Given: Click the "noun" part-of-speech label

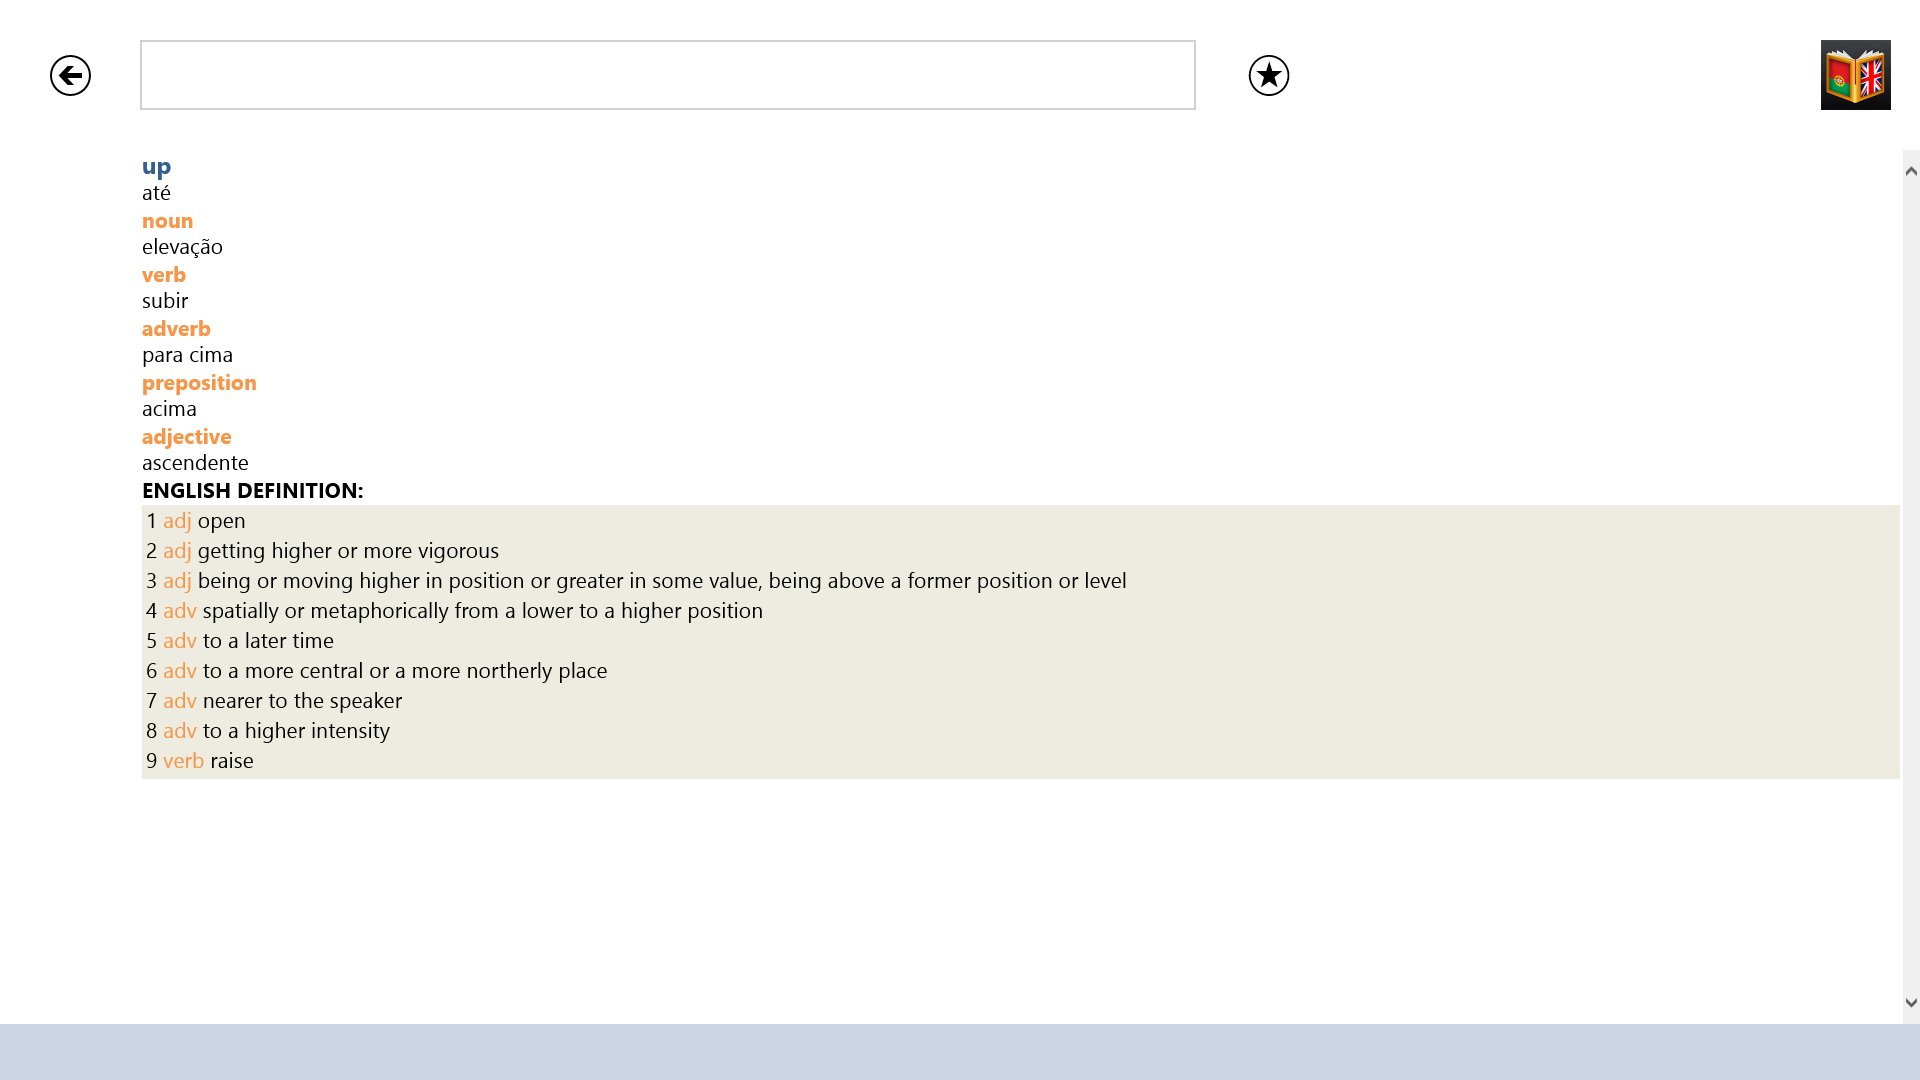Looking at the screenshot, I should 167,221.
